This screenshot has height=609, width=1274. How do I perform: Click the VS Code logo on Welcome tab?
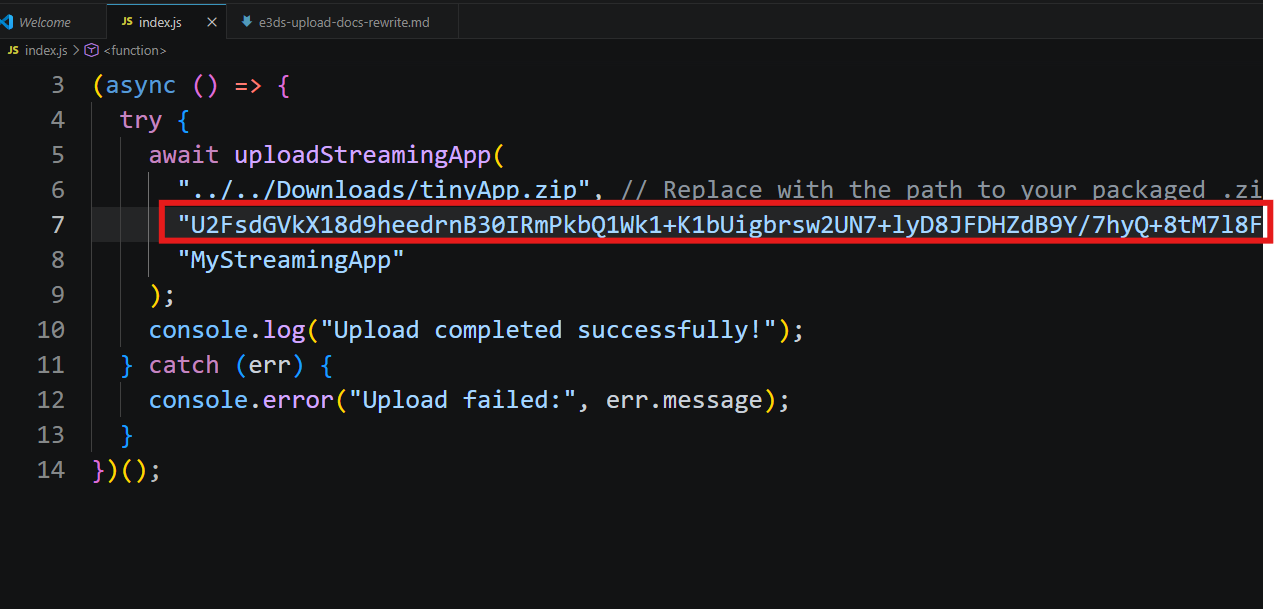[x=5, y=21]
